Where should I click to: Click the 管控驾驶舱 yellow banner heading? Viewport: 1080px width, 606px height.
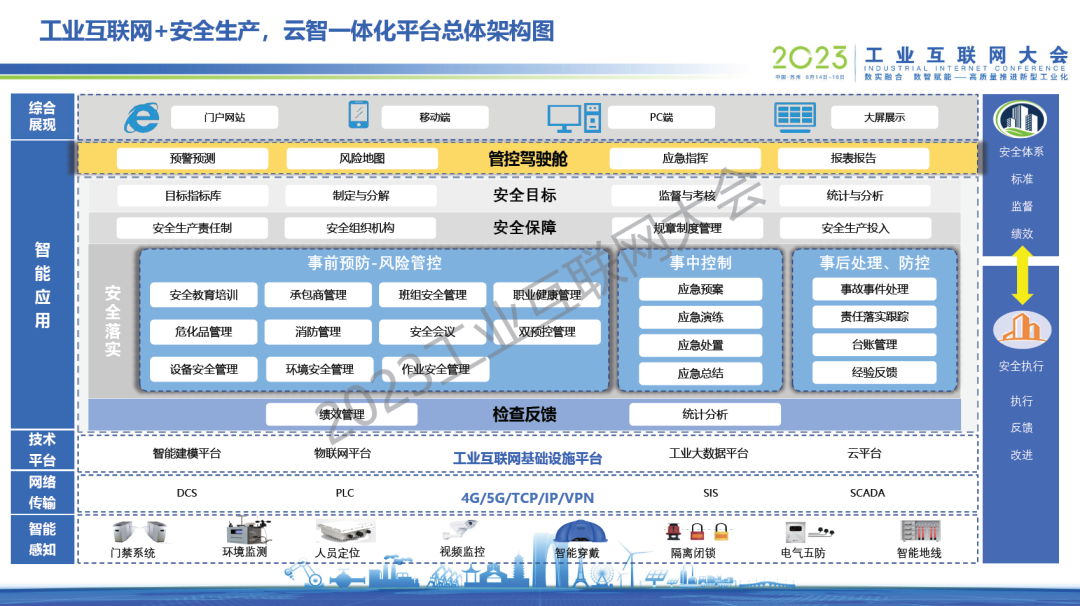527,158
